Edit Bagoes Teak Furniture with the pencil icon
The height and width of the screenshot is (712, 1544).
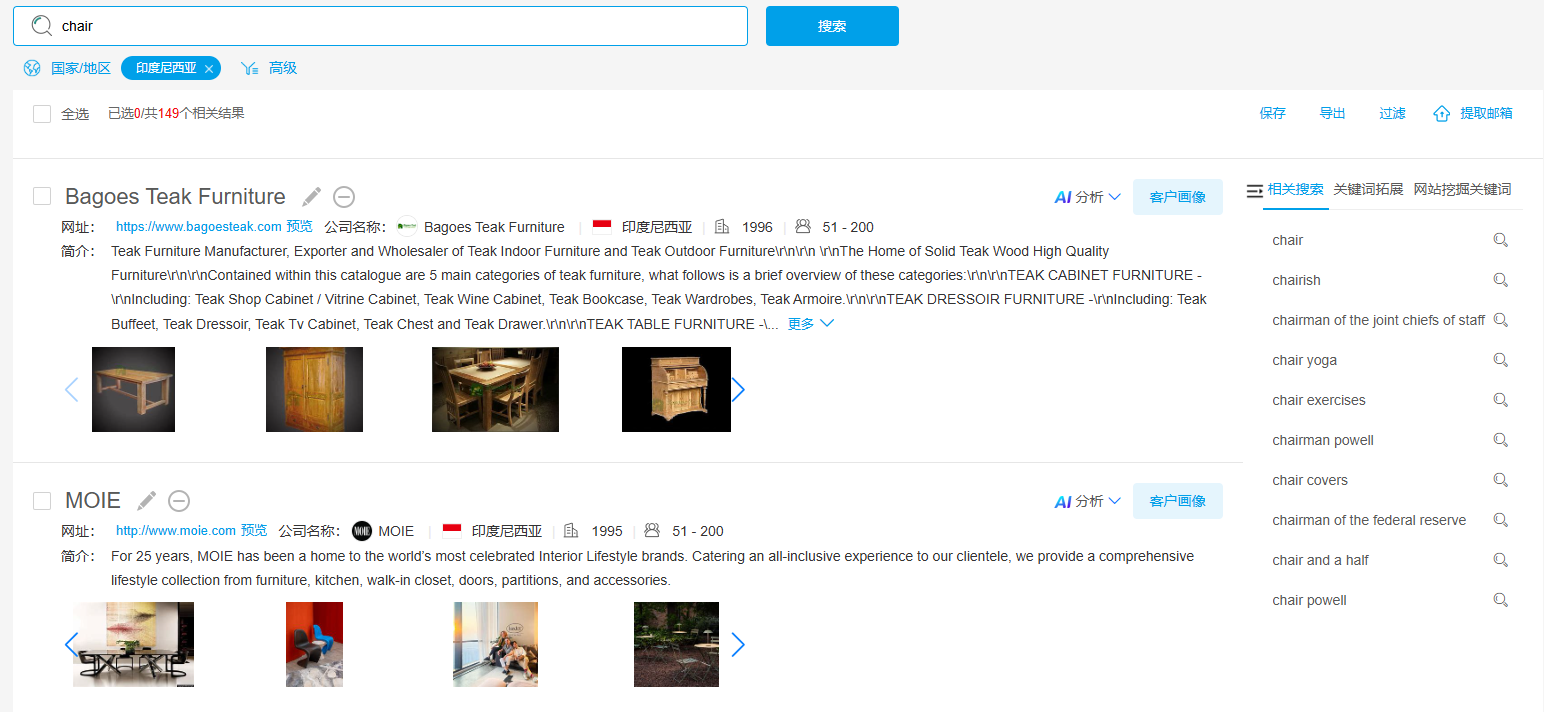(312, 197)
